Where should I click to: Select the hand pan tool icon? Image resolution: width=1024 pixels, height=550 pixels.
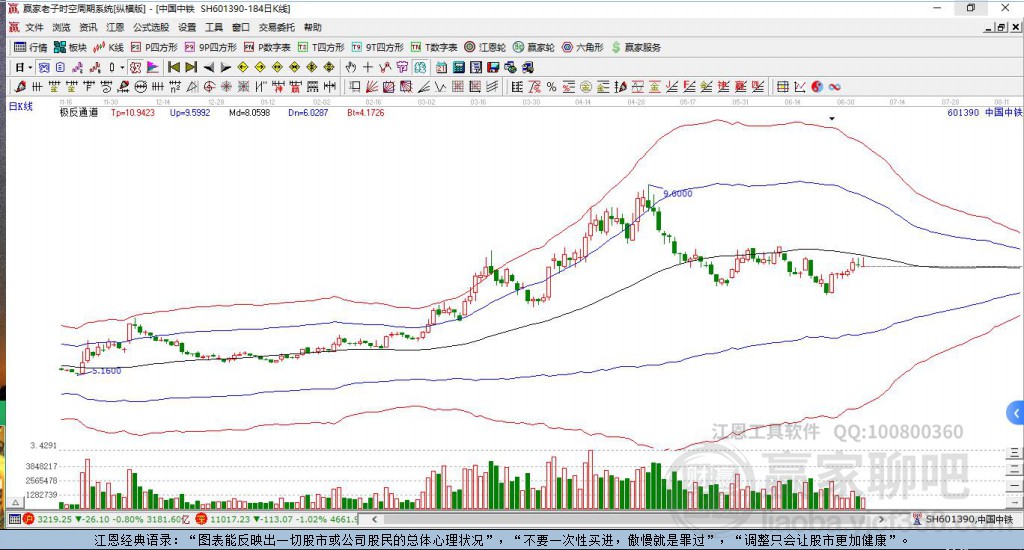tap(350, 67)
